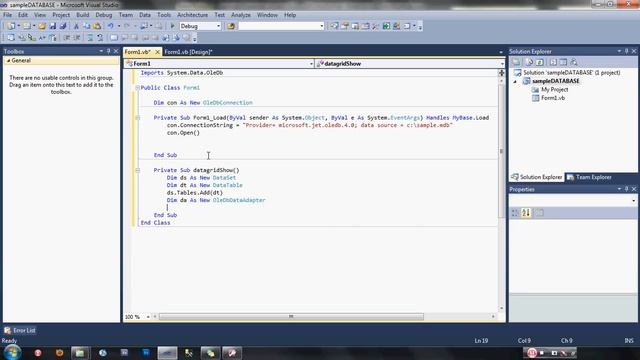Collapse the Public Class Form1 region
The image size is (640, 360).
138,88
